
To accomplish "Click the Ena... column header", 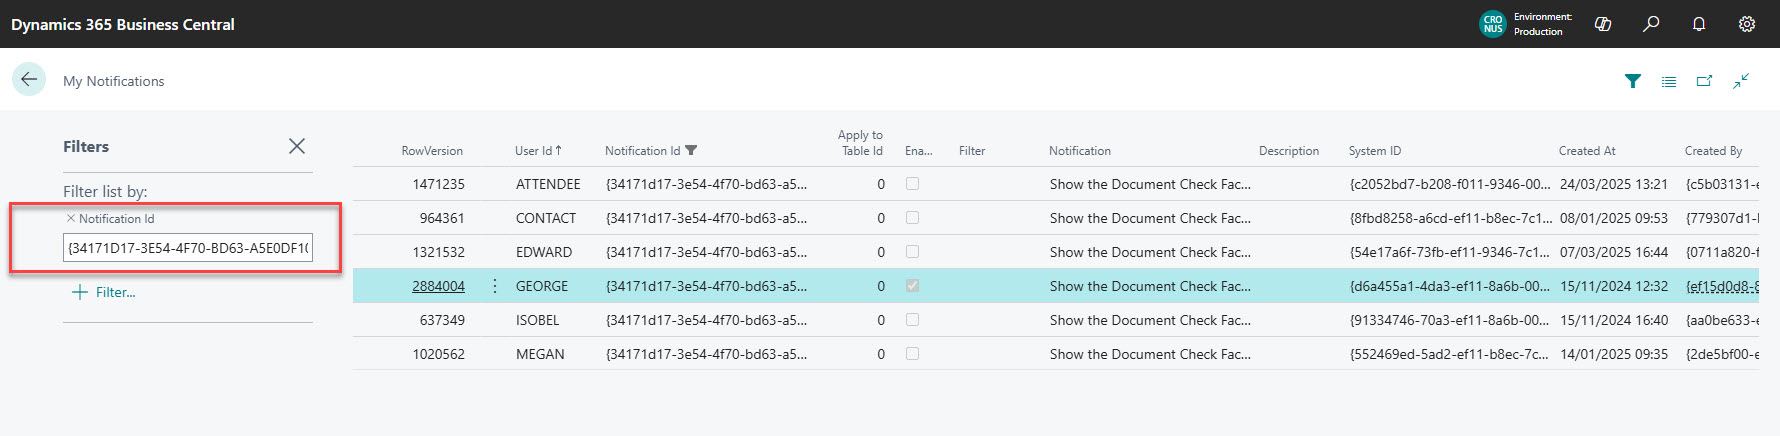I will pyautogui.click(x=919, y=151).
